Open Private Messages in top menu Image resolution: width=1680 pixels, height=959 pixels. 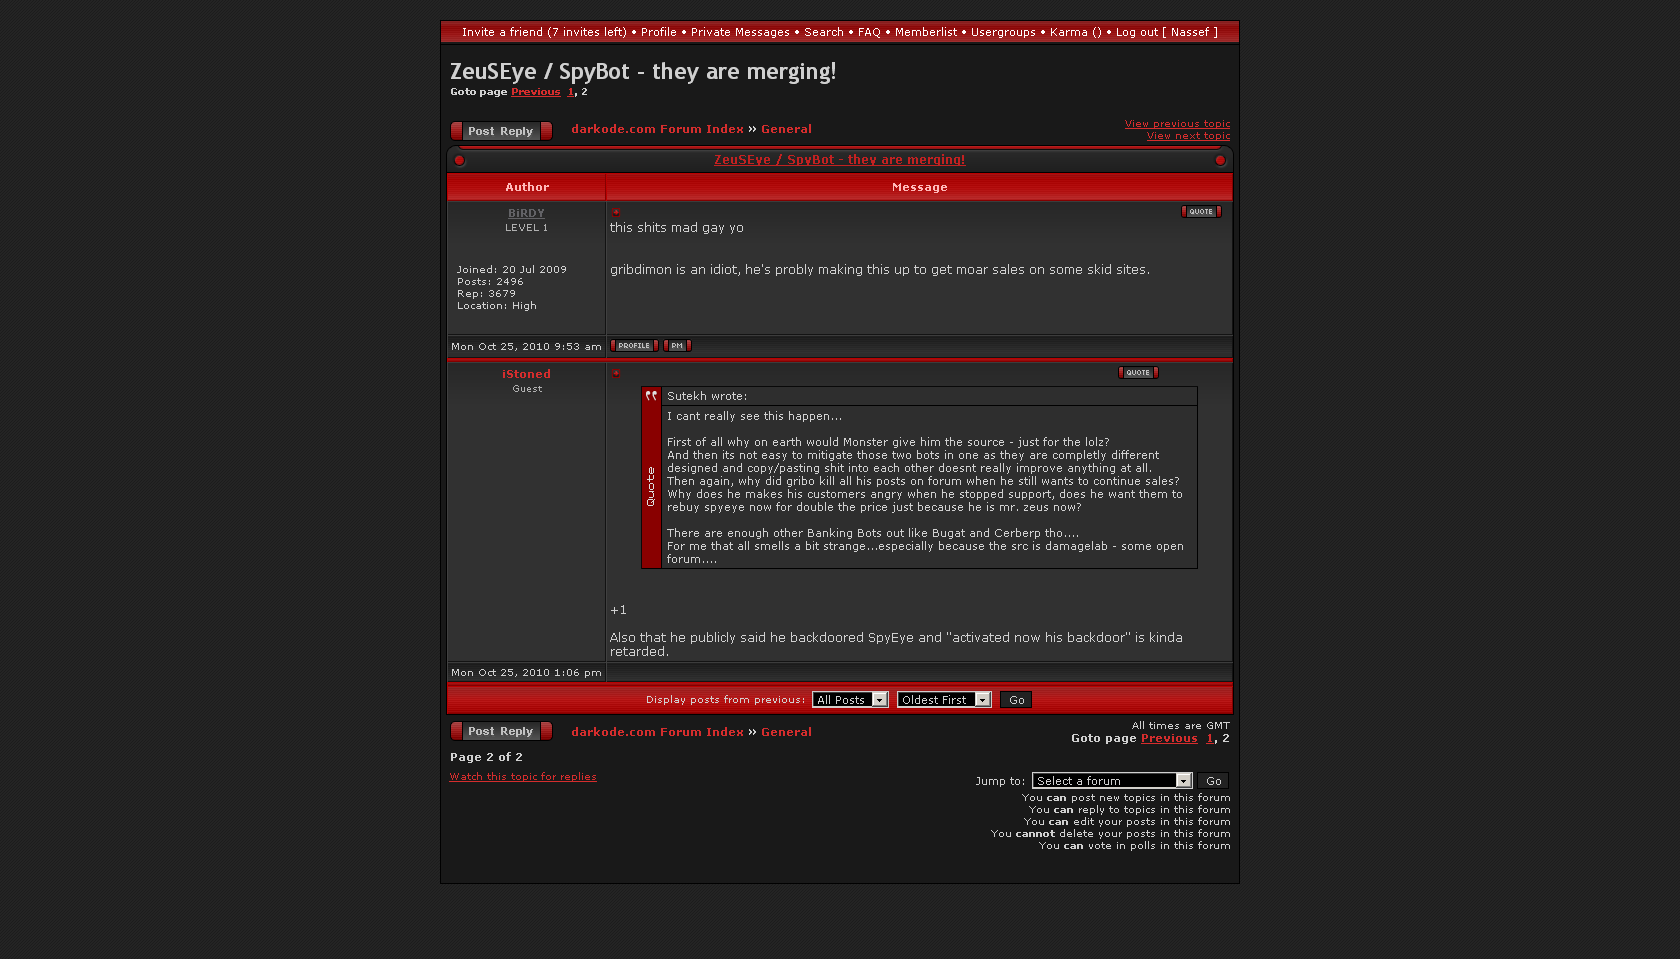click(x=740, y=32)
